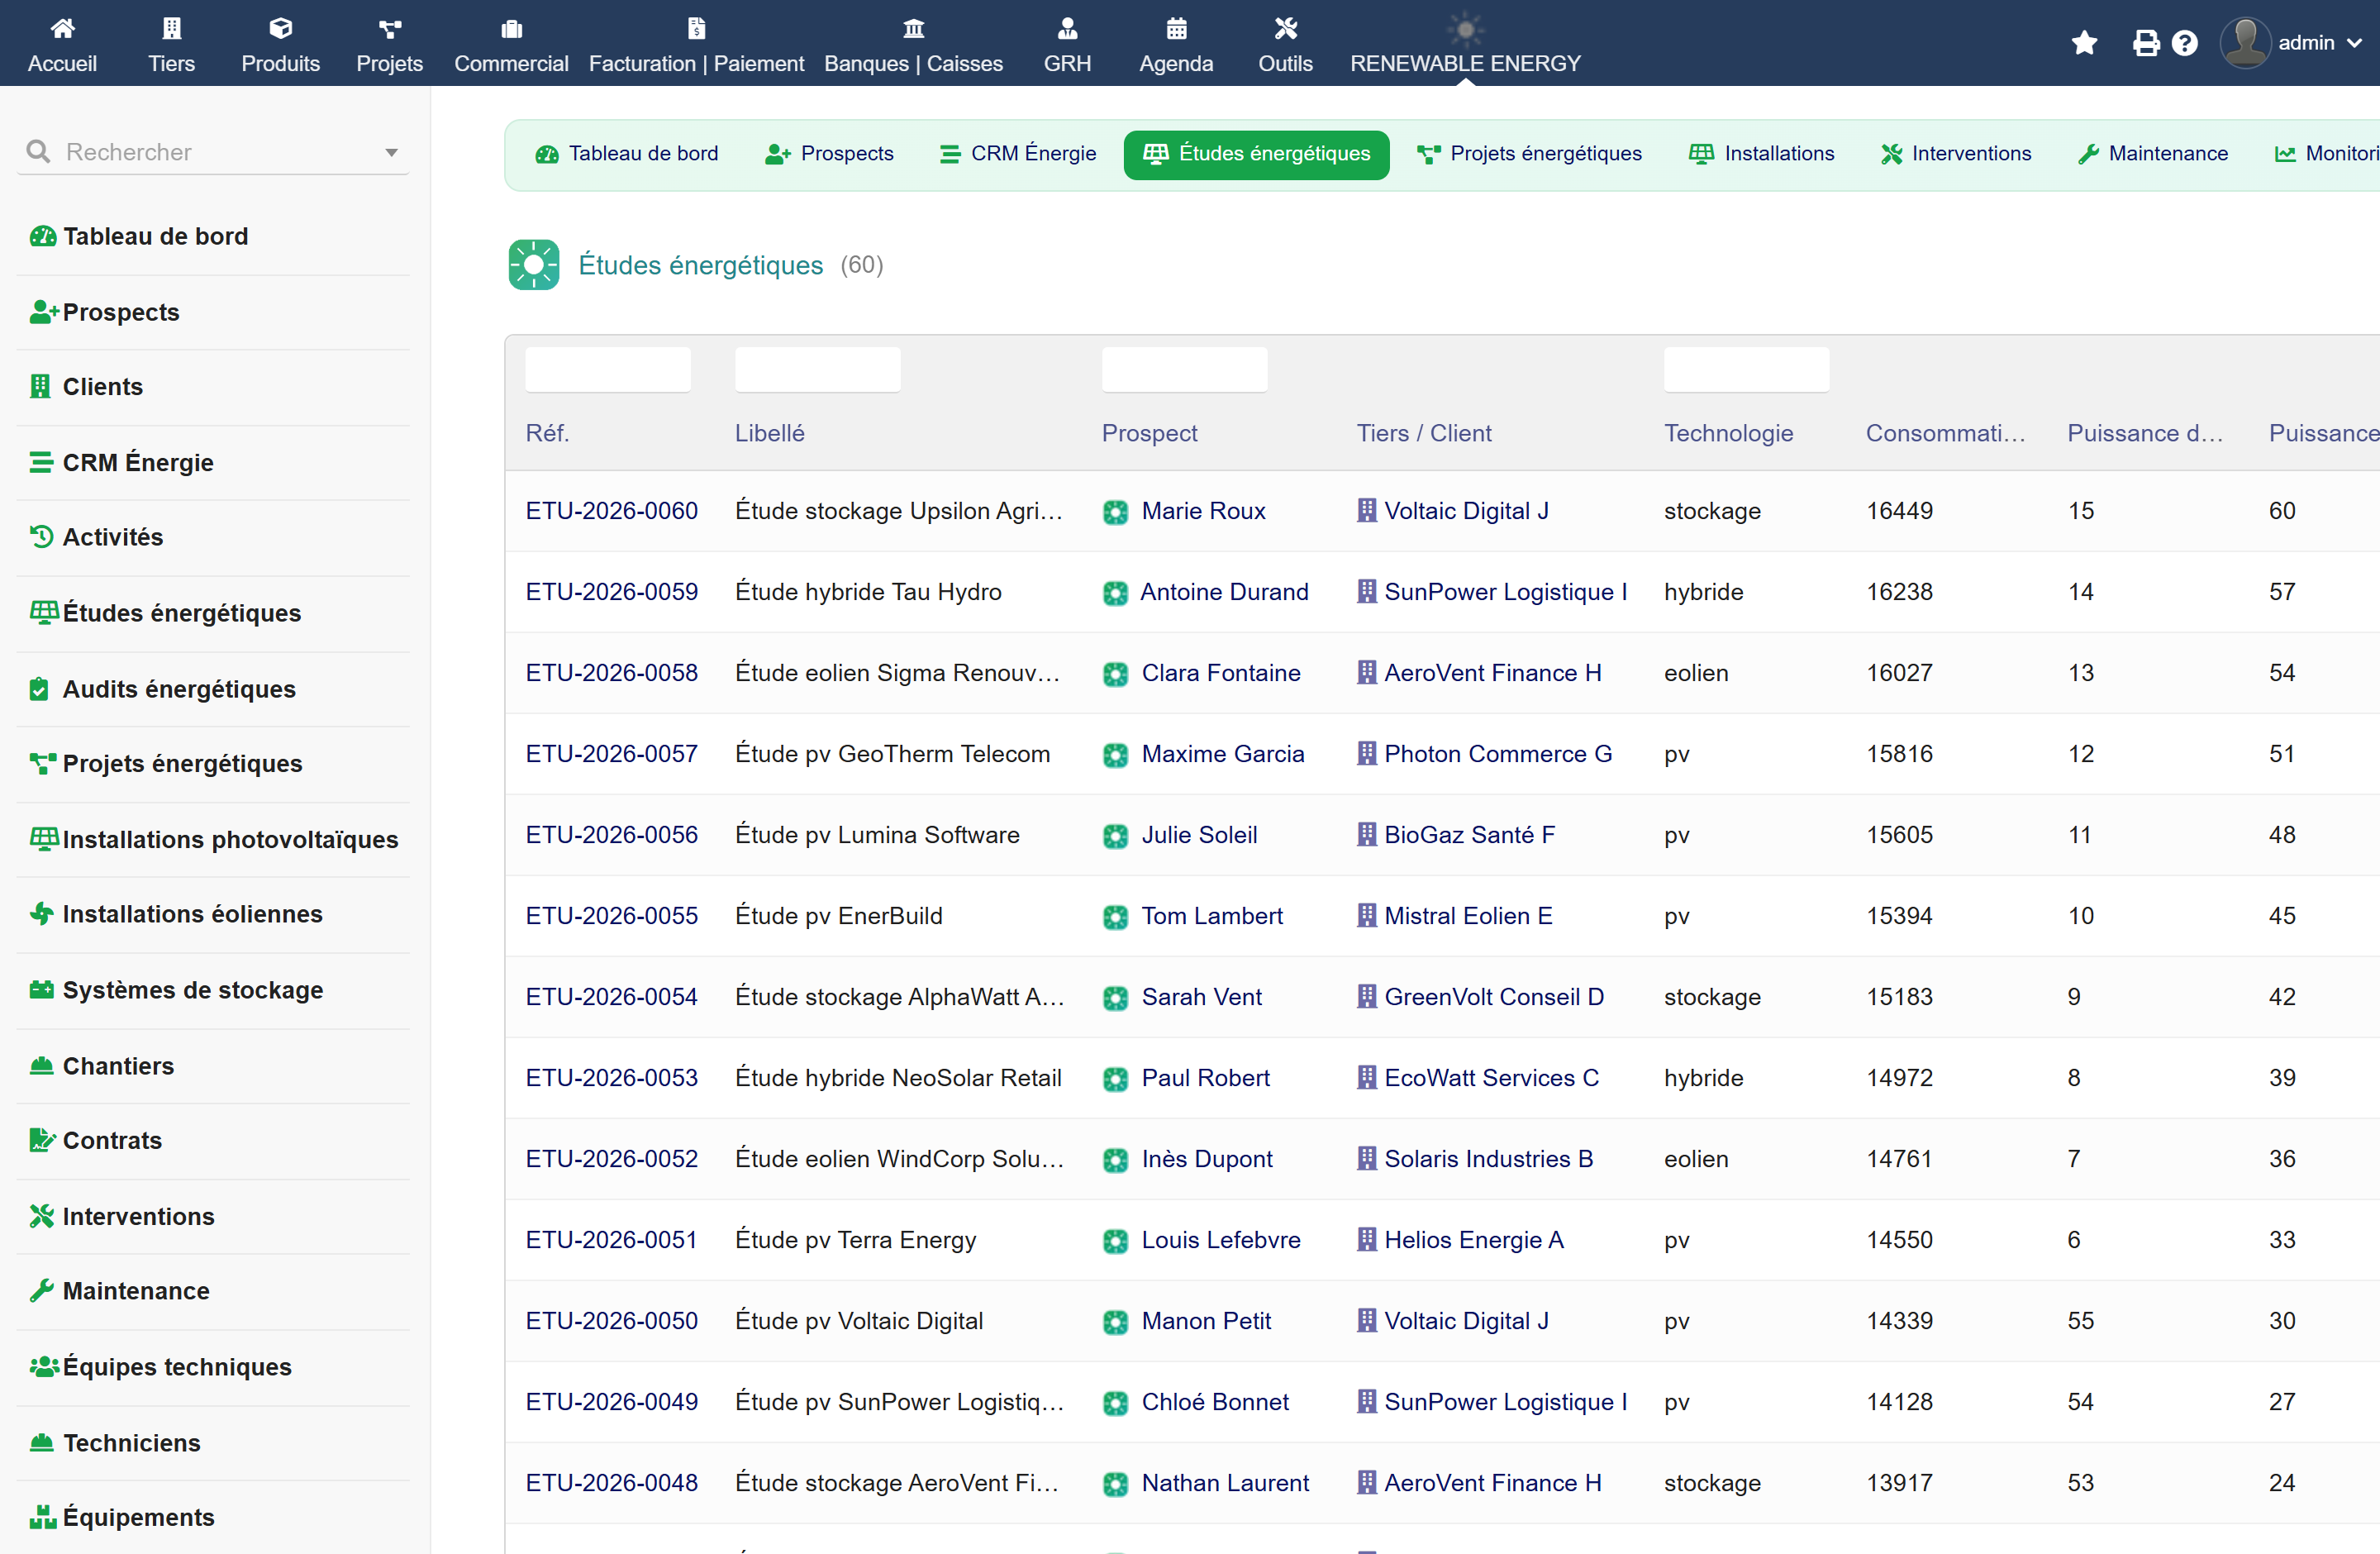2380x1554 pixels.
Task: Click the consumption value 13917
Action: tap(1899, 1483)
